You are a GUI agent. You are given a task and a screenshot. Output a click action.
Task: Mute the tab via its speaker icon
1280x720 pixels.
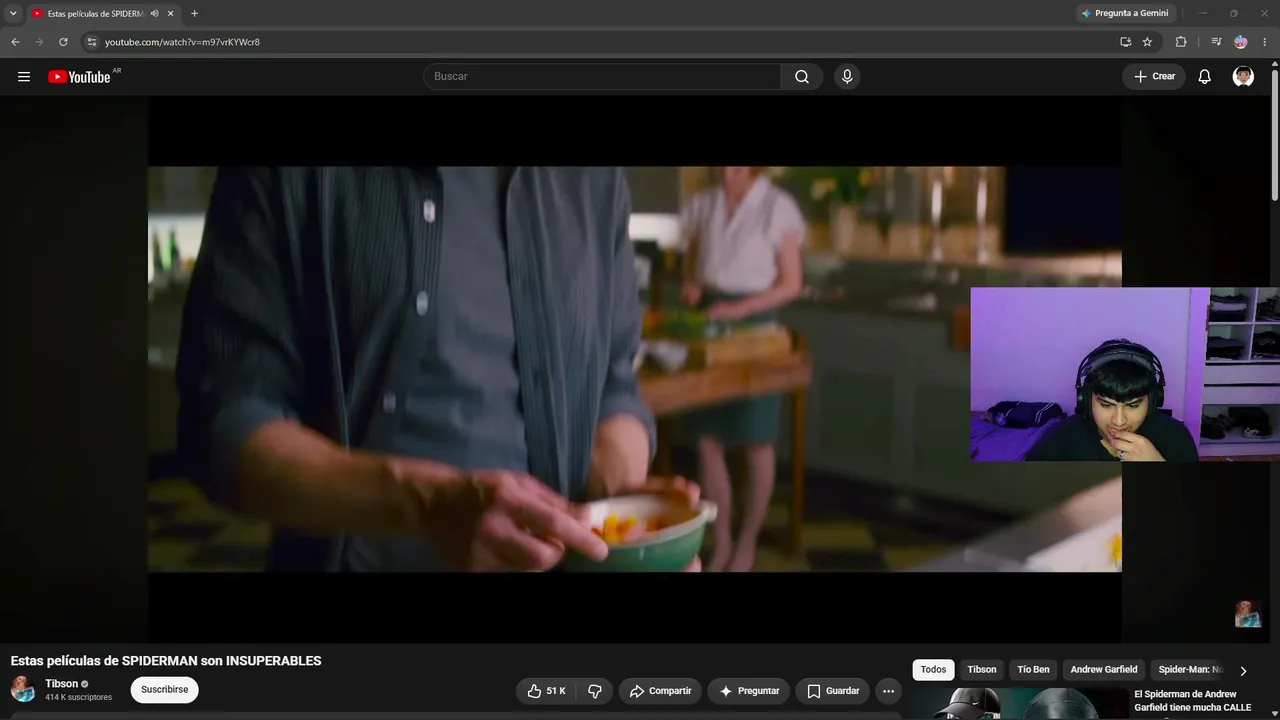[154, 13]
